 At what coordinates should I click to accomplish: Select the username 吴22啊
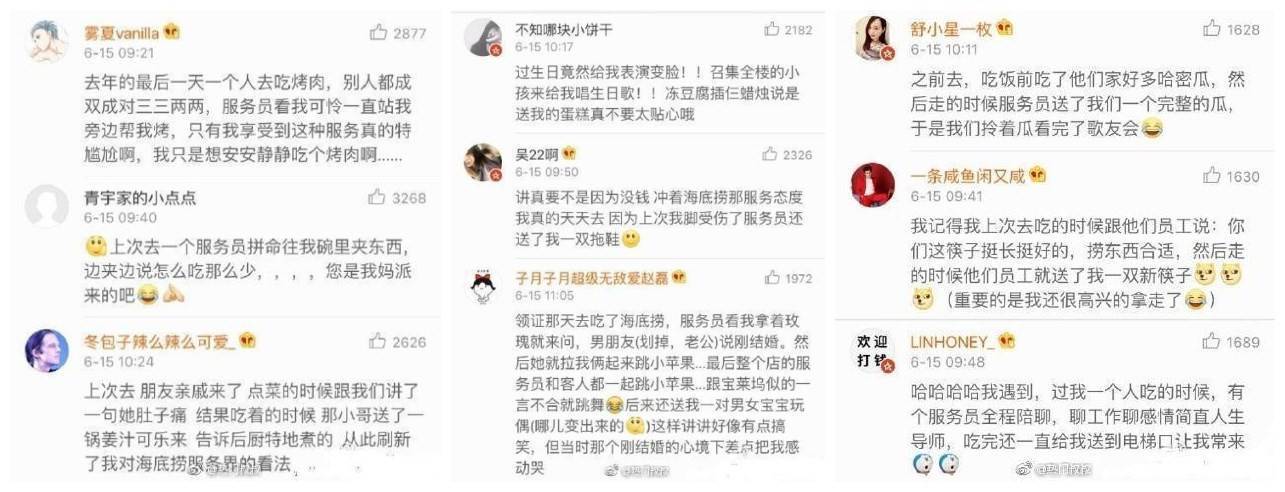point(536,154)
